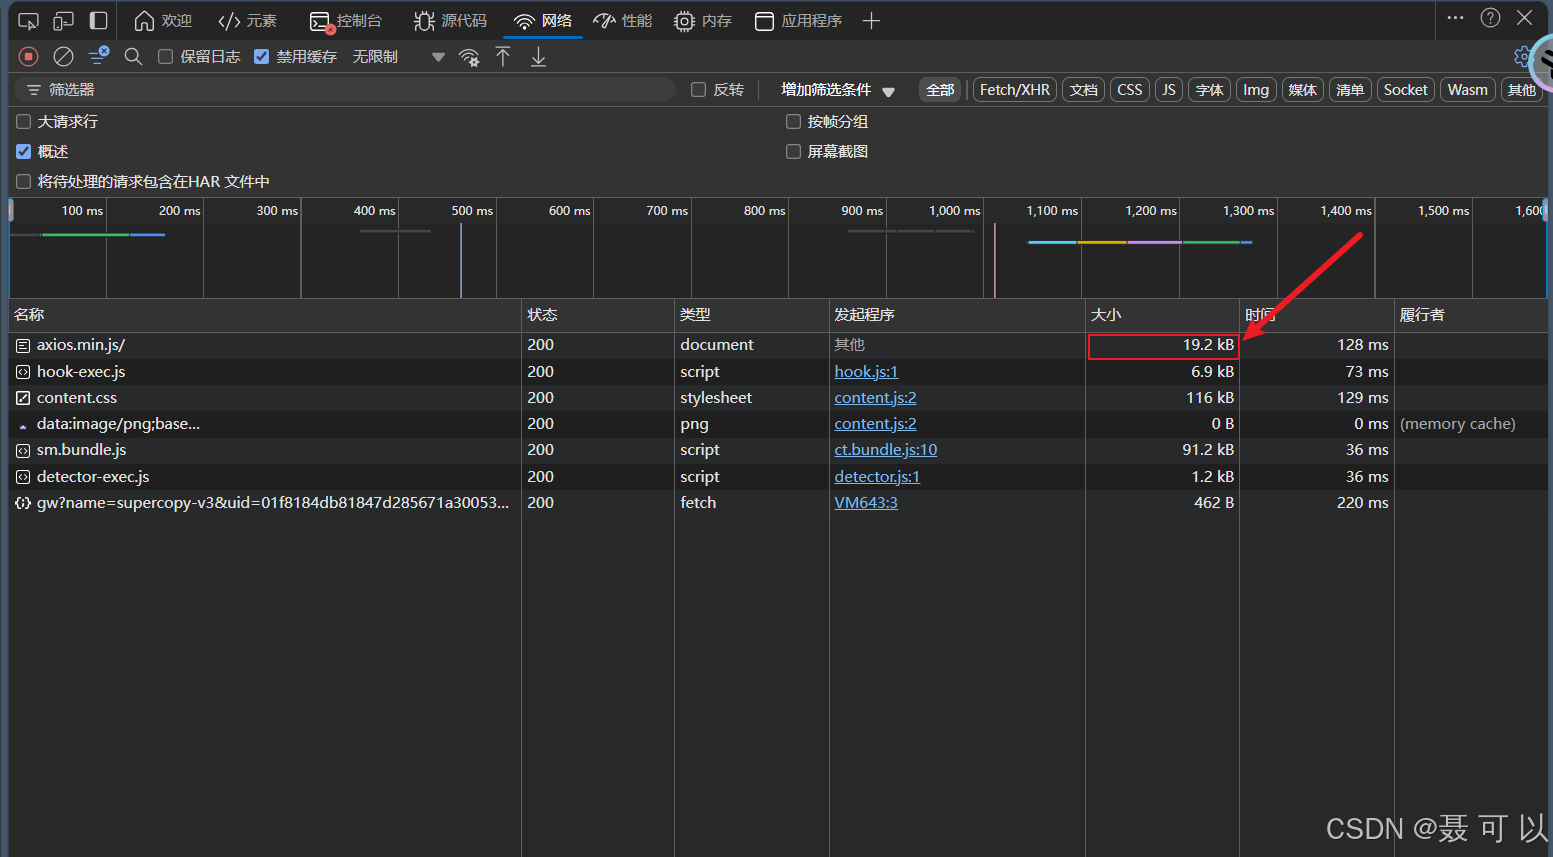Viewport: 1553px width, 857px height.
Task: Switch to the 元素 elements tab
Action: click(x=248, y=21)
